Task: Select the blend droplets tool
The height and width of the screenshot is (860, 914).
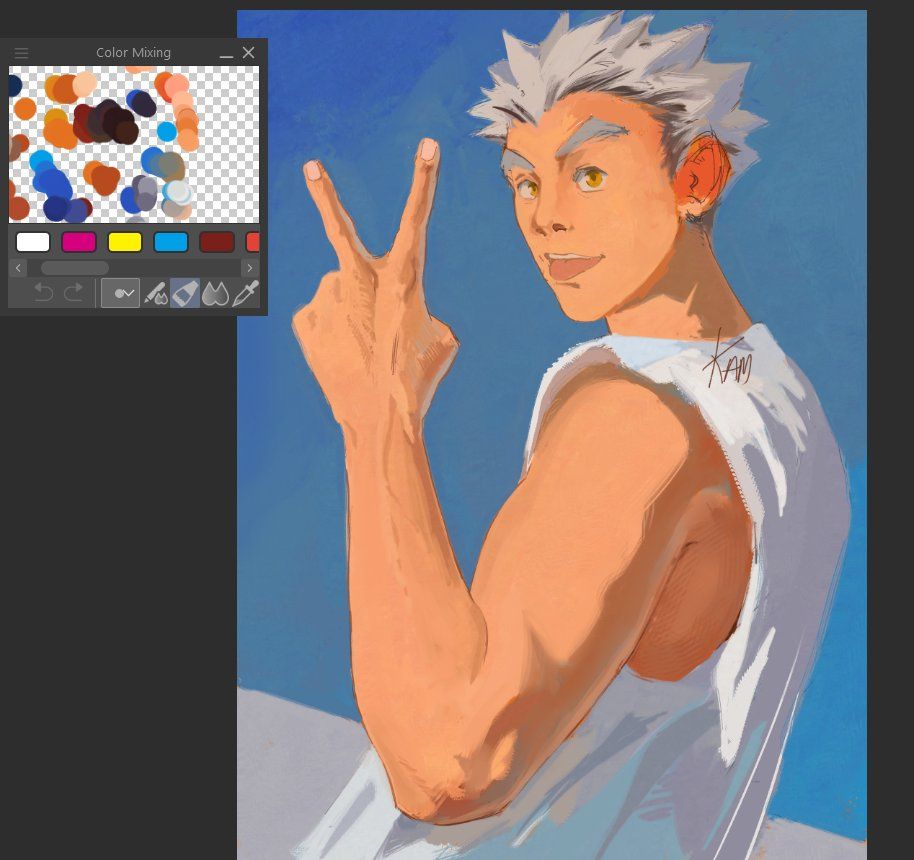Action: click(215, 293)
